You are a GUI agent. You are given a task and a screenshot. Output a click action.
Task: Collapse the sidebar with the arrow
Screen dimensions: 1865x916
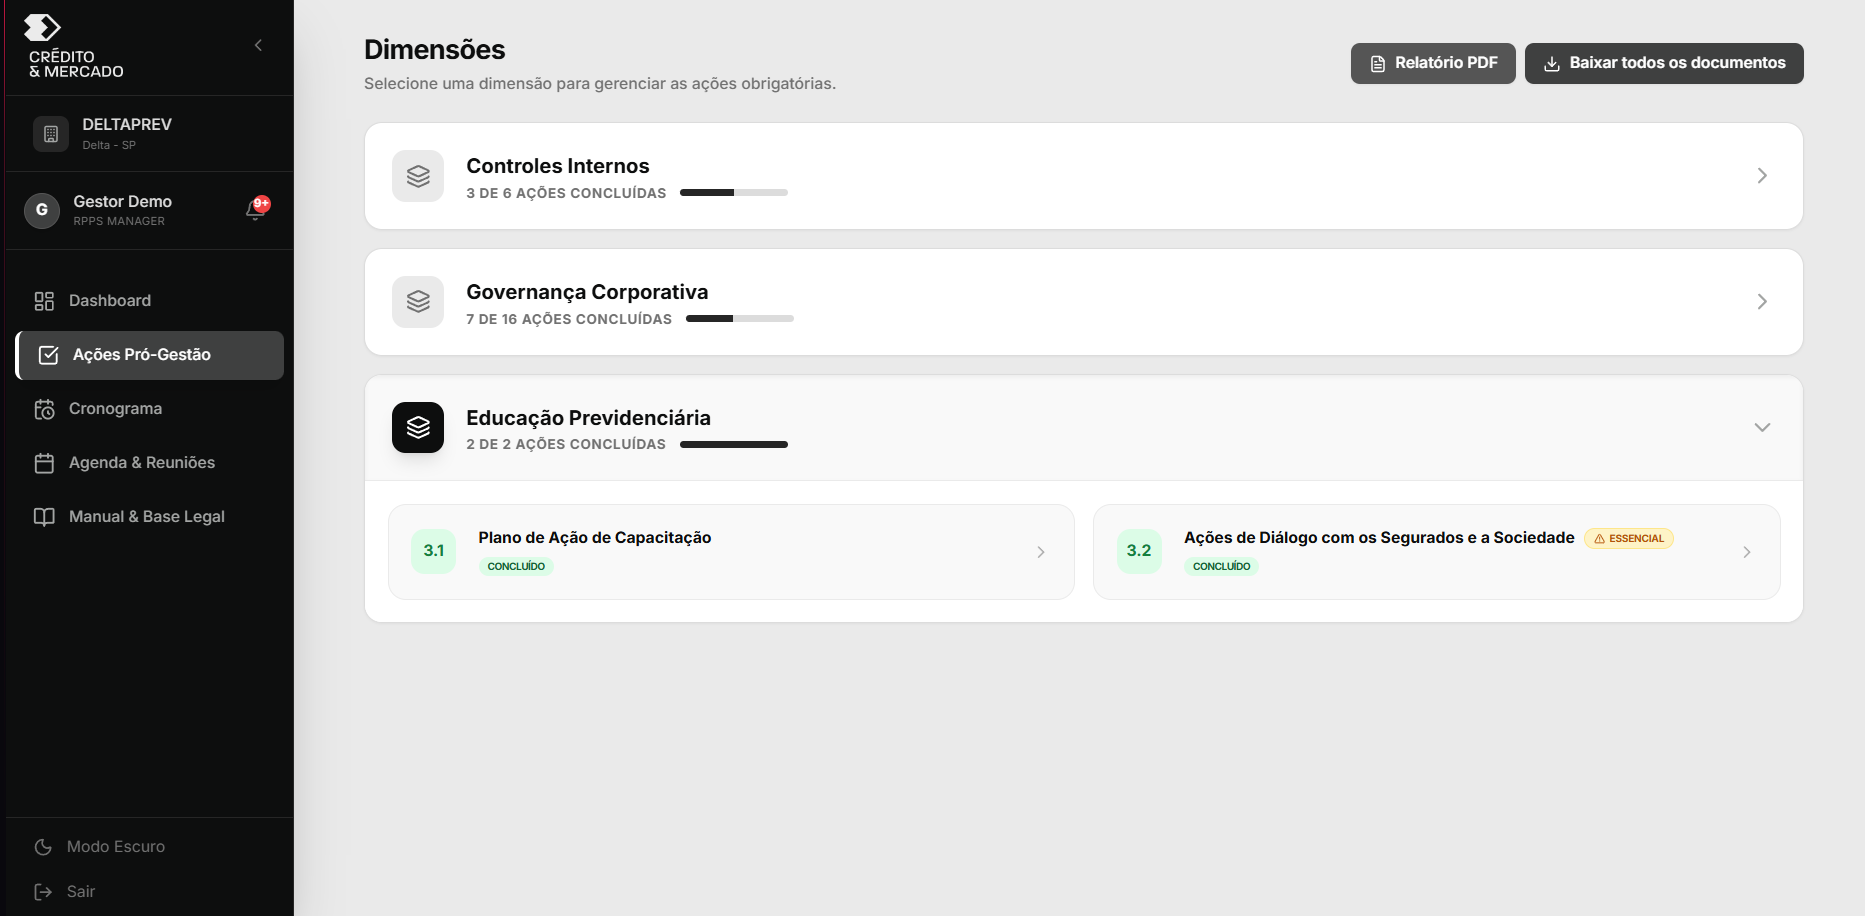tap(258, 45)
